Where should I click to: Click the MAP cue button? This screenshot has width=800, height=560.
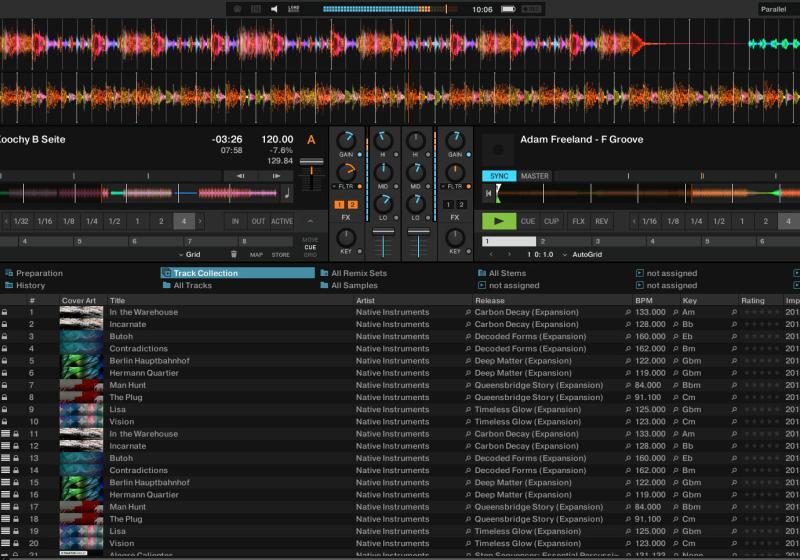click(256, 254)
